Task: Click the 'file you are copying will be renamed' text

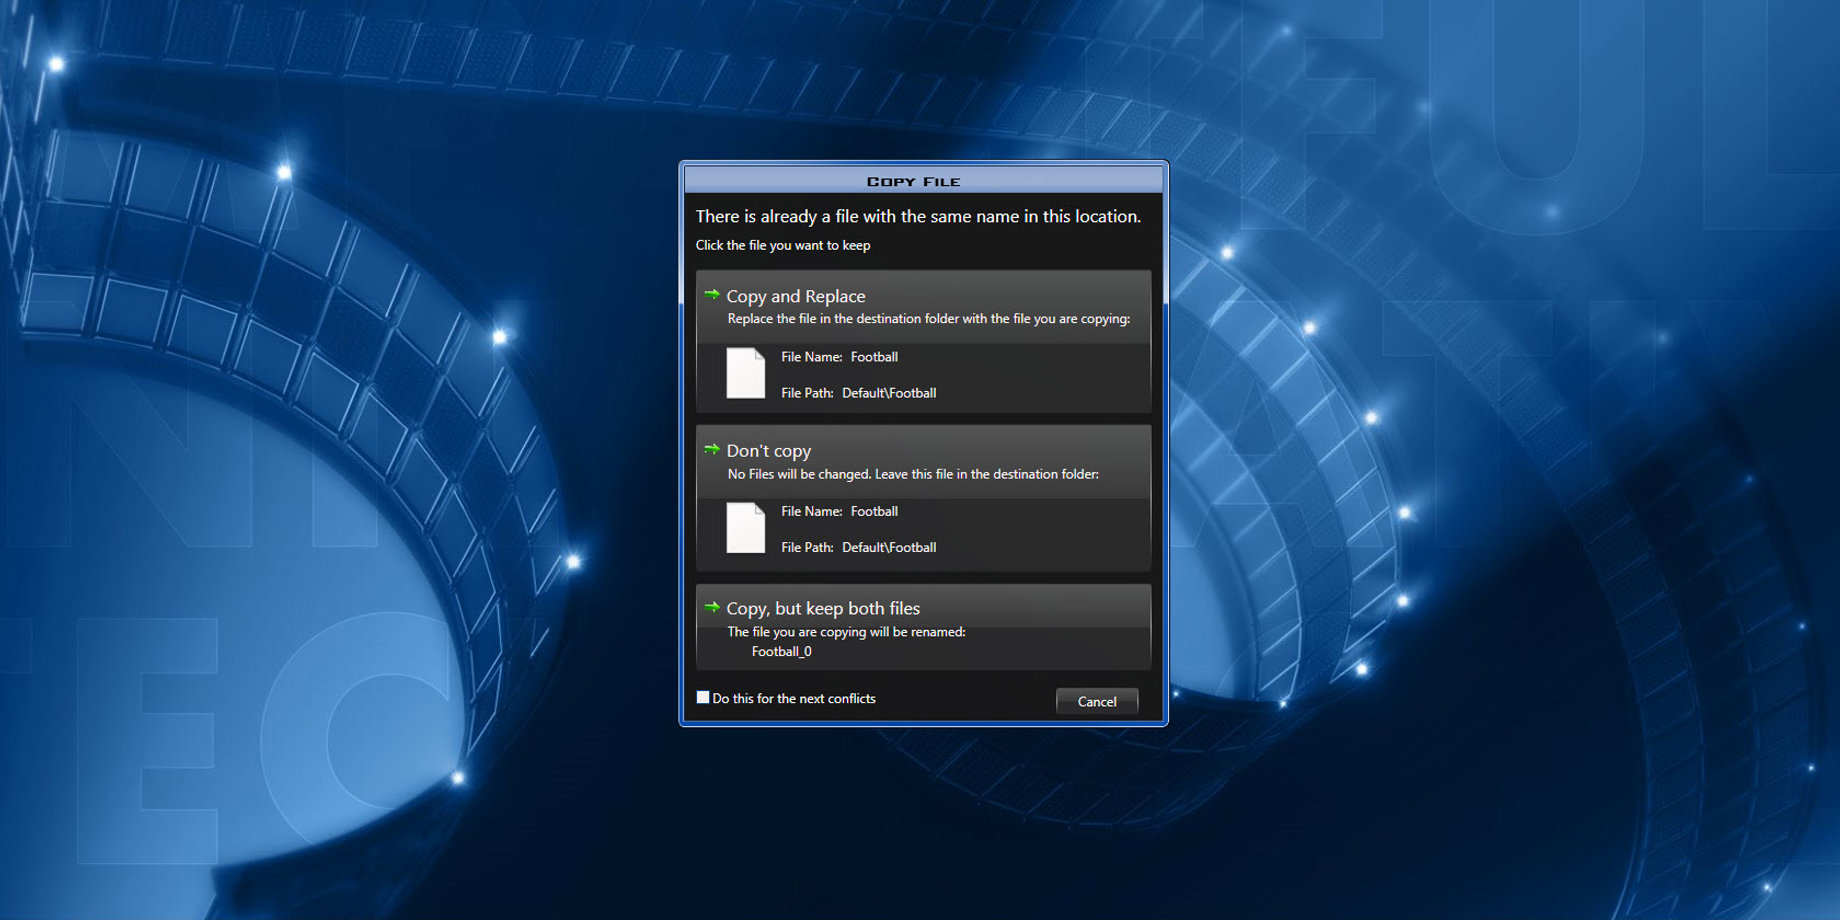Action: coord(846,632)
